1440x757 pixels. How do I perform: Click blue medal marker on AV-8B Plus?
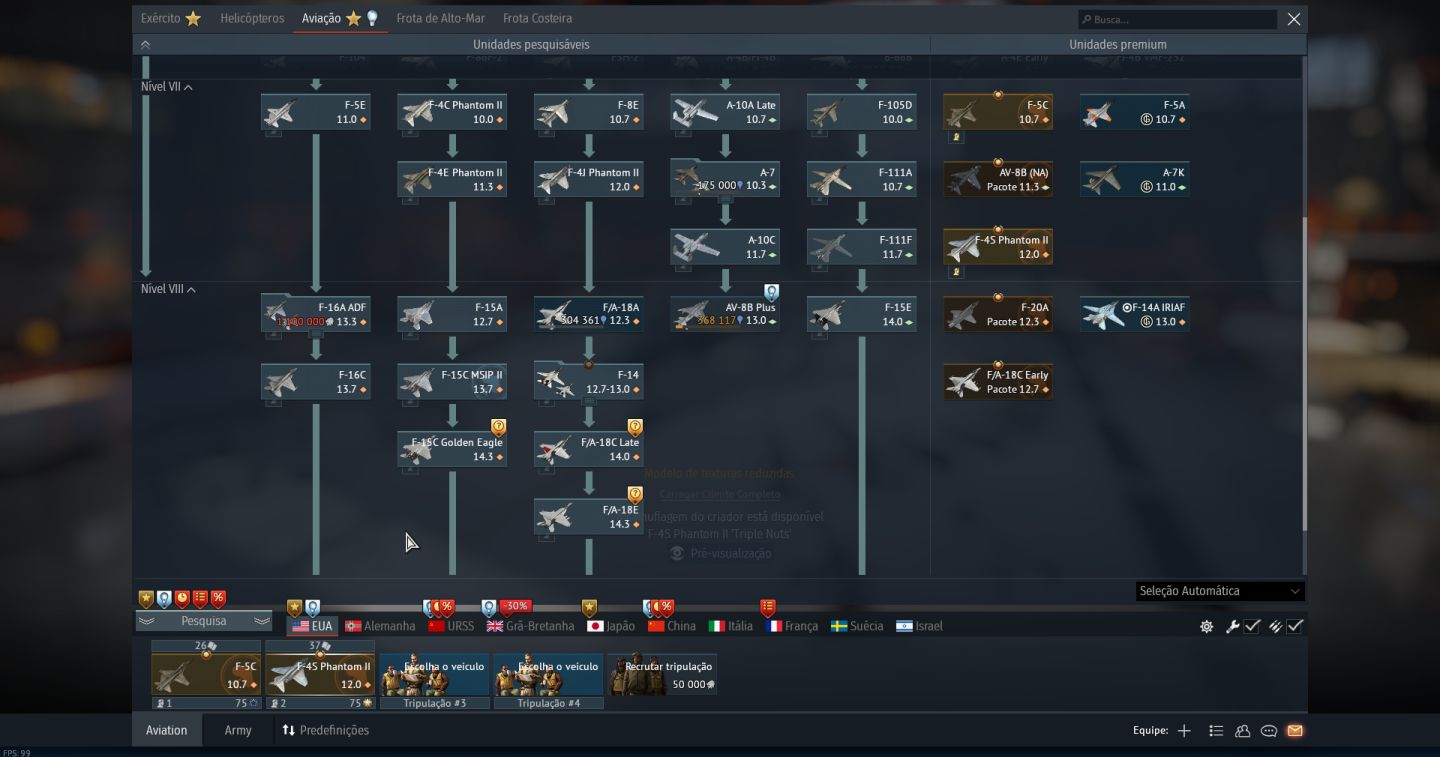click(771, 293)
